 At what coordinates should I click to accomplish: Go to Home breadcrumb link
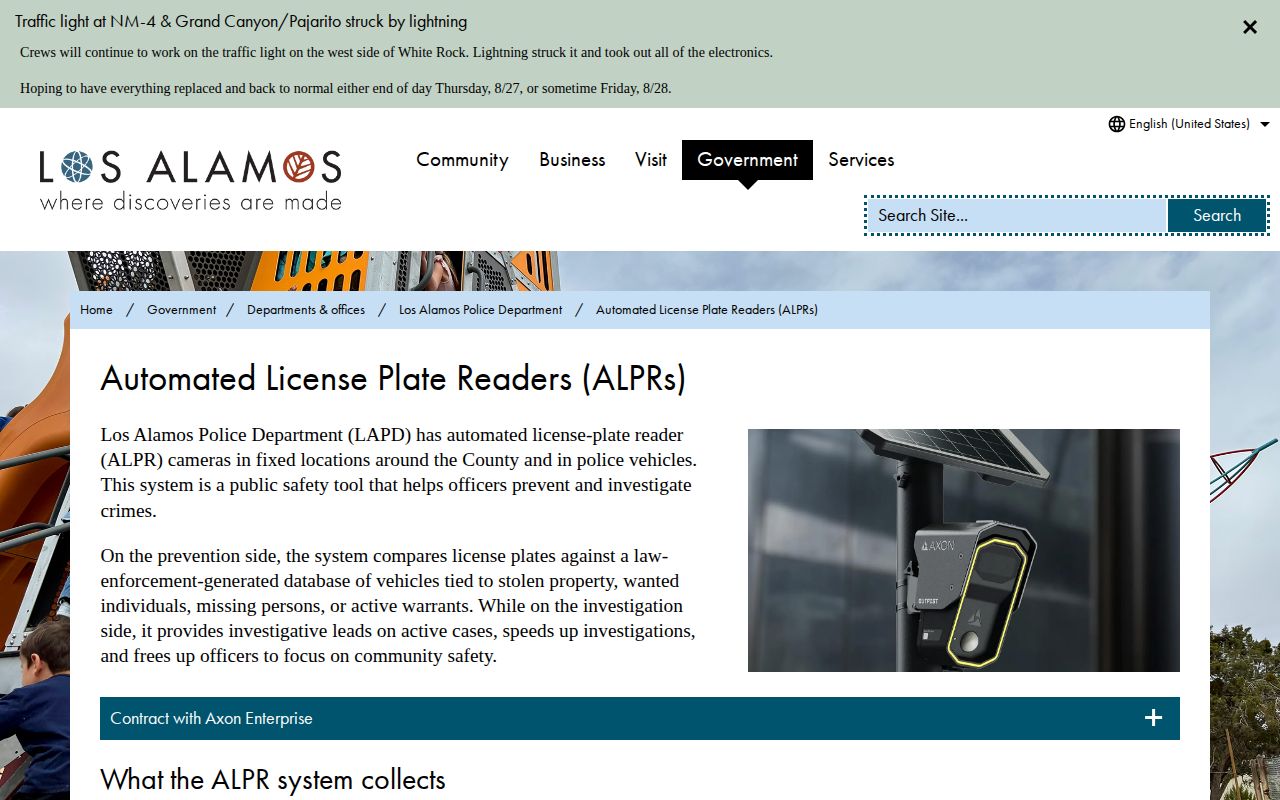click(96, 310)
